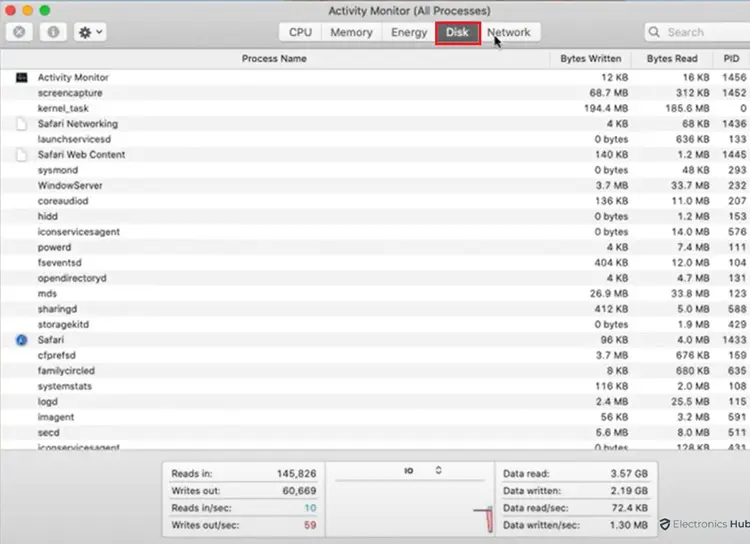Viewport: 750px width, 544px height.
Task: Click the Safari compass icon
Action: coord(22,340)
